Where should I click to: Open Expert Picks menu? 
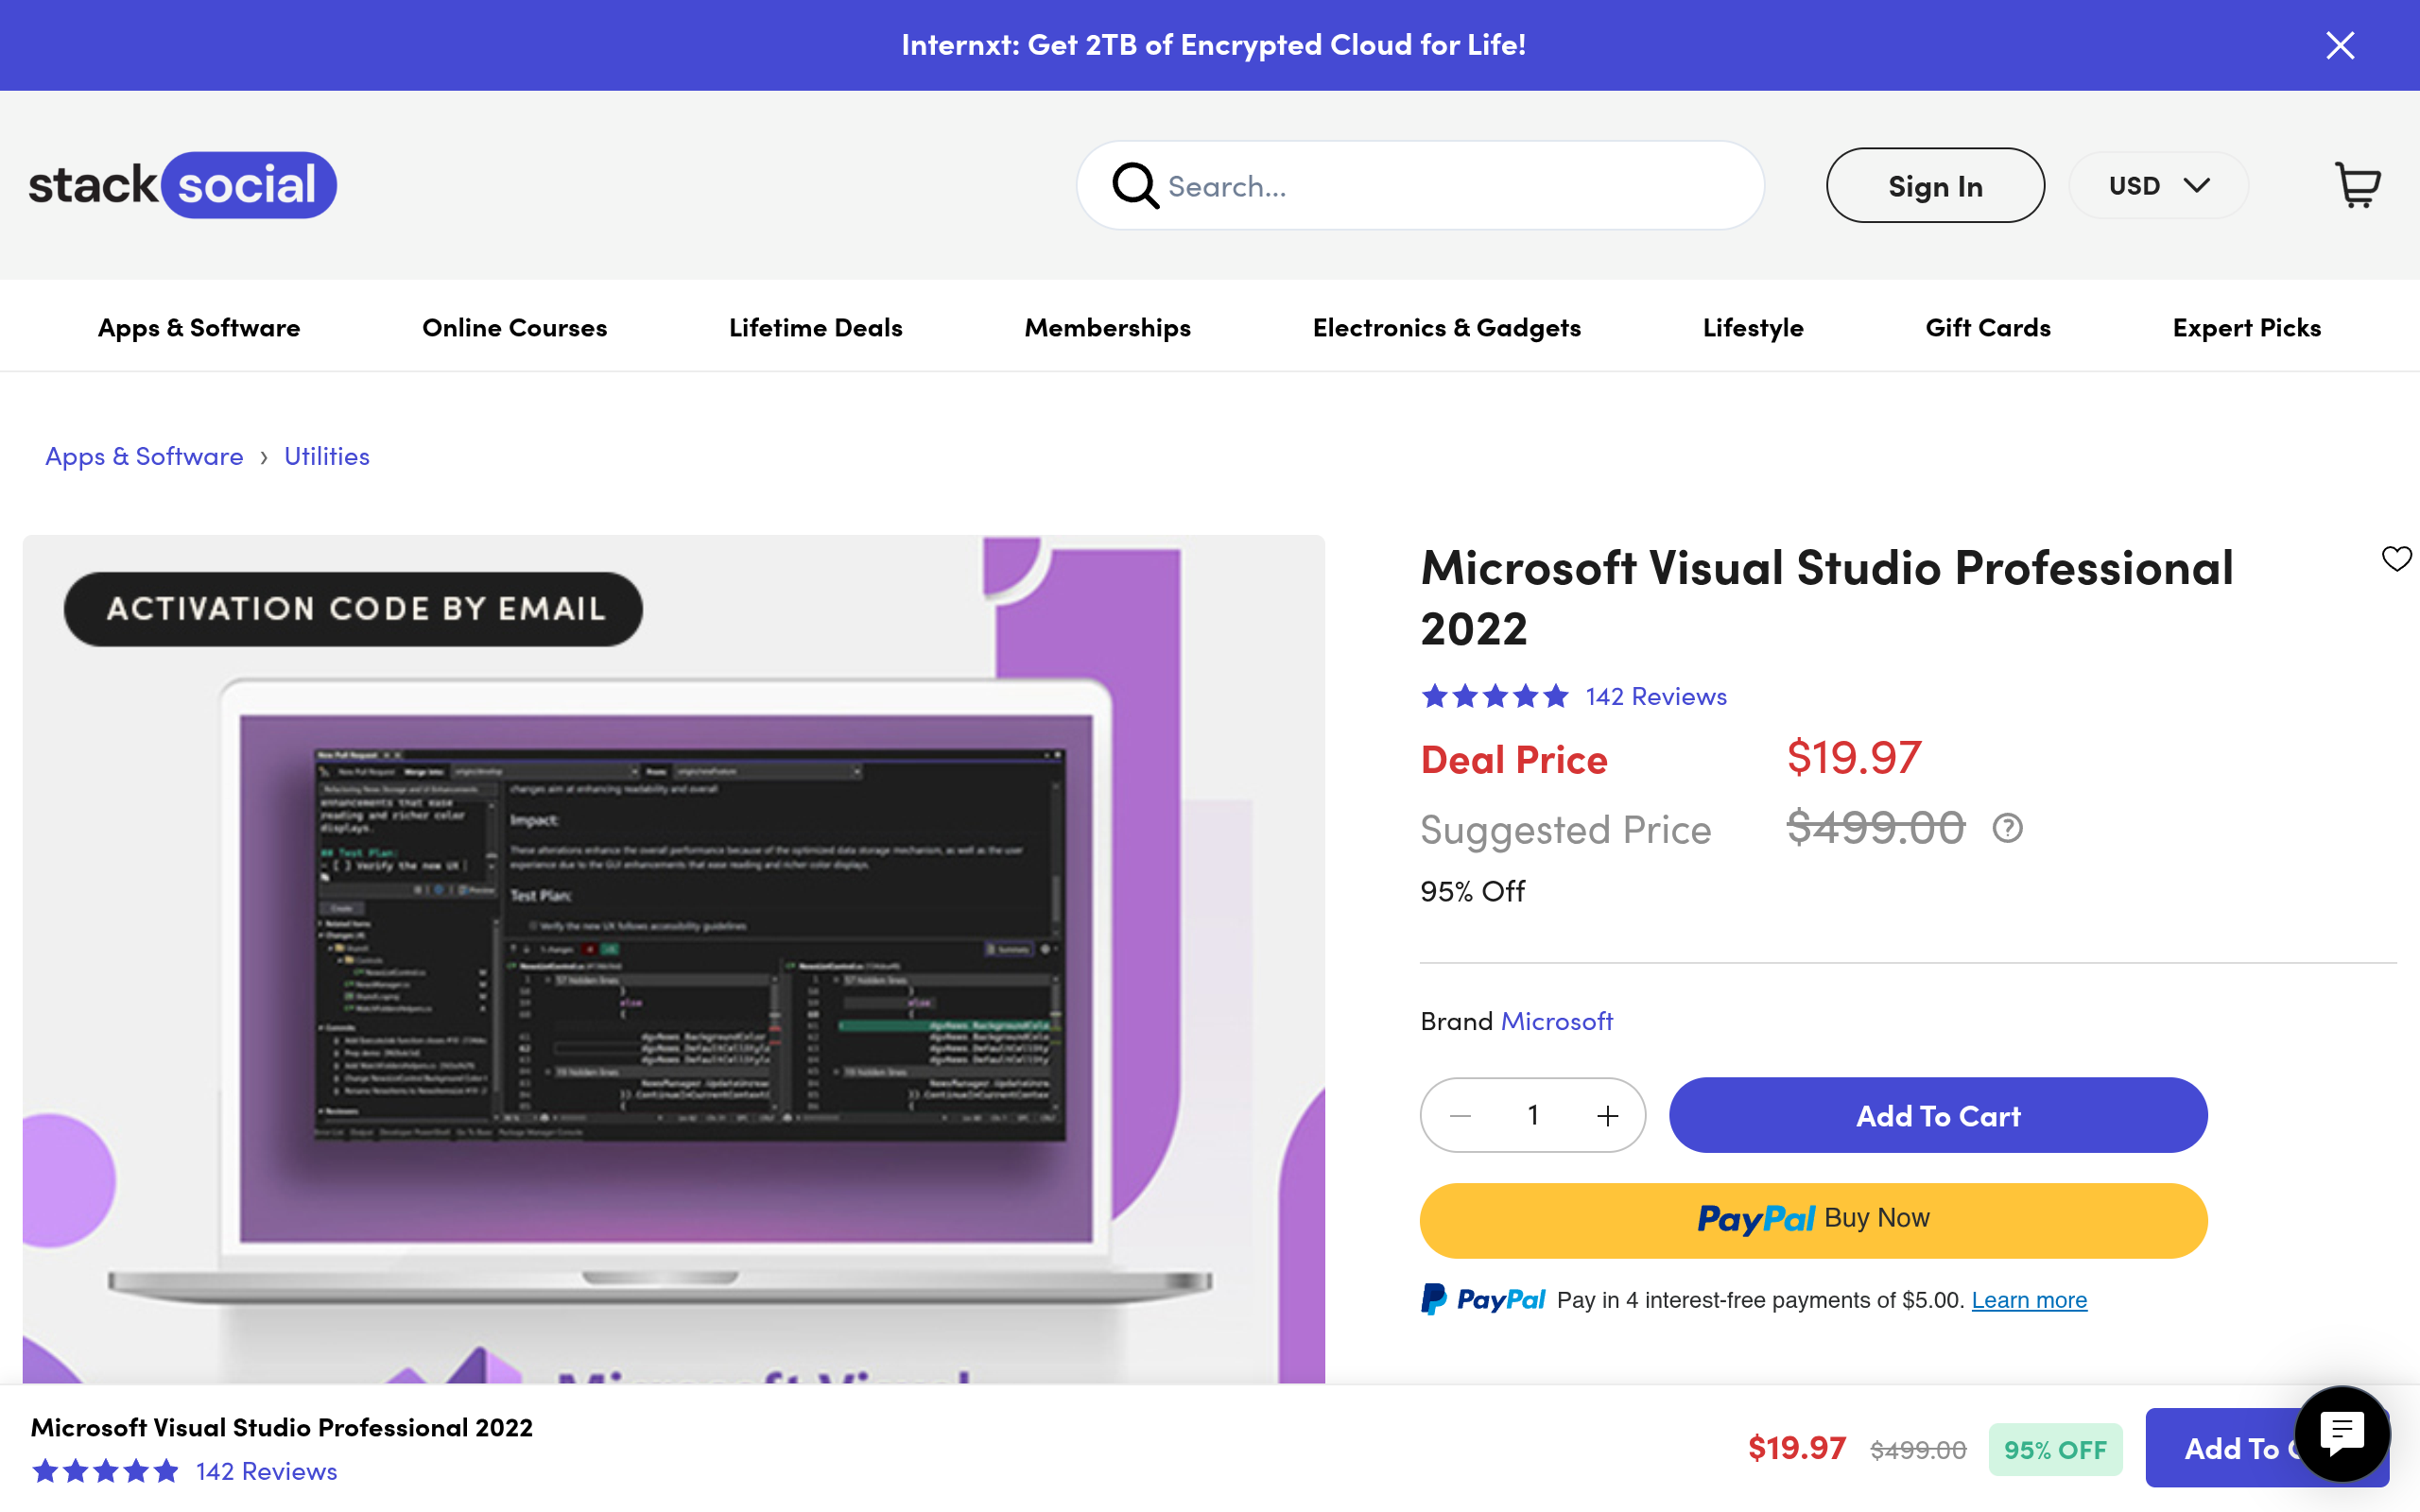click(x=2246, y=327)
